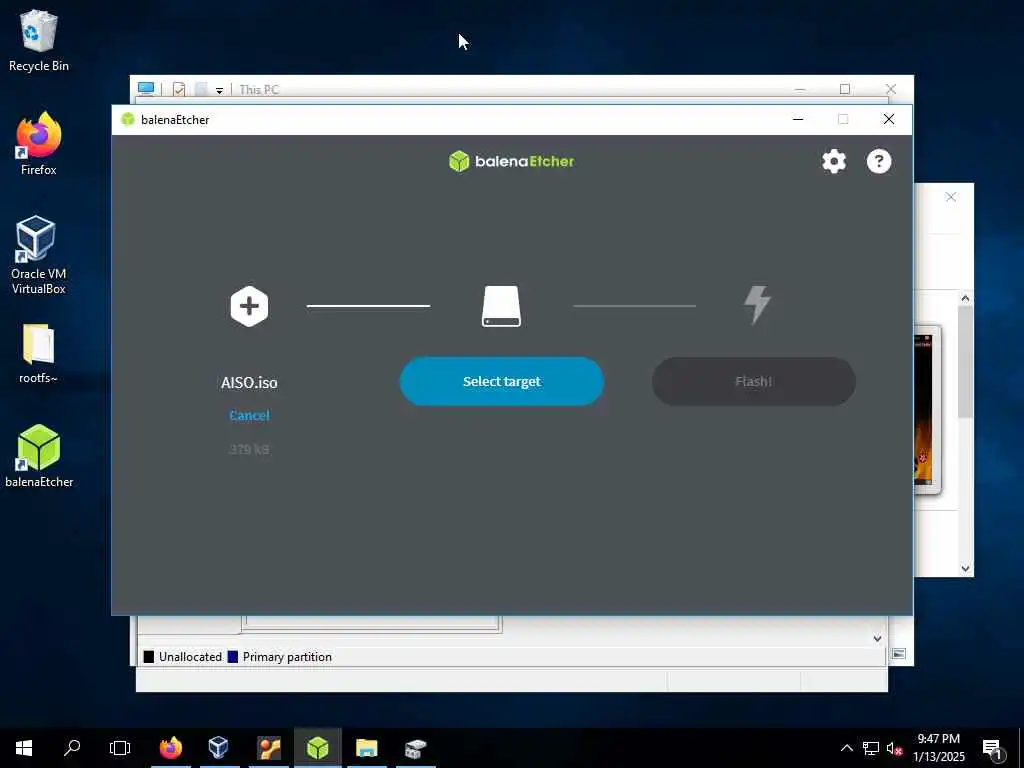1024x768 pixels.
Task: Click the disabled Flash! button
Action: point(754,381)
